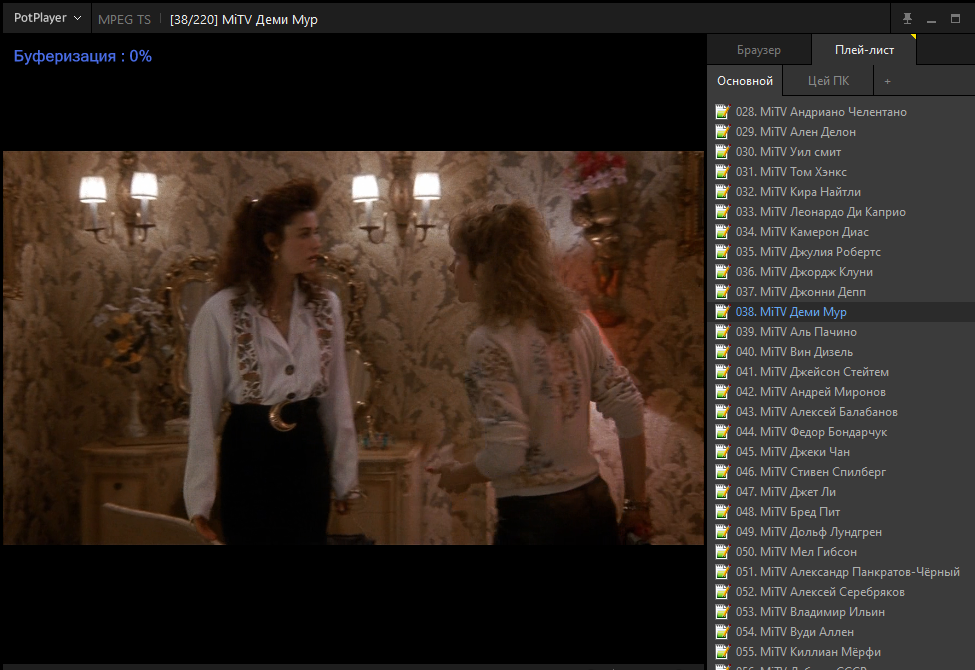Click file icon beside 040. MiTV Вин Дизель
Viewport: 975px width, 670px height.
[x=723, y=352]
